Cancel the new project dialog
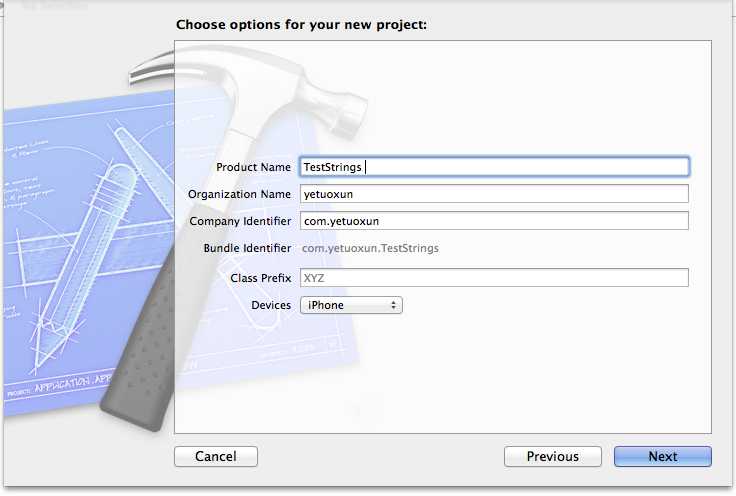Viewport: 736px width, 496px height. pyautogui.click(x=215, y=456)
